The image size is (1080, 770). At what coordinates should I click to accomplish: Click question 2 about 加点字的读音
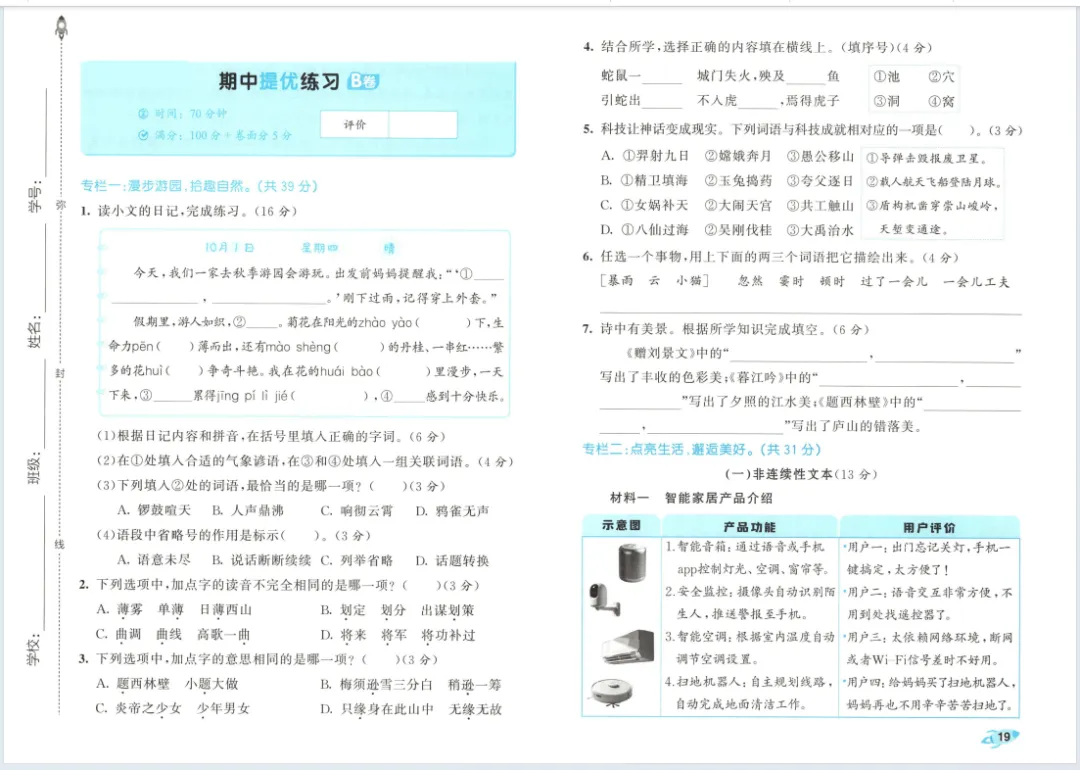[279, 585]
